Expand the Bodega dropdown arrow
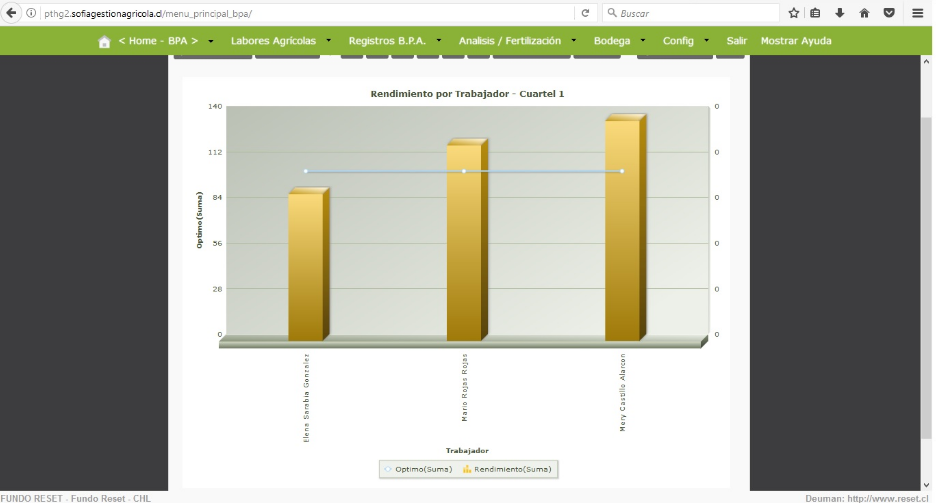Screen dimensions: 936x503 tap(643, 41)
